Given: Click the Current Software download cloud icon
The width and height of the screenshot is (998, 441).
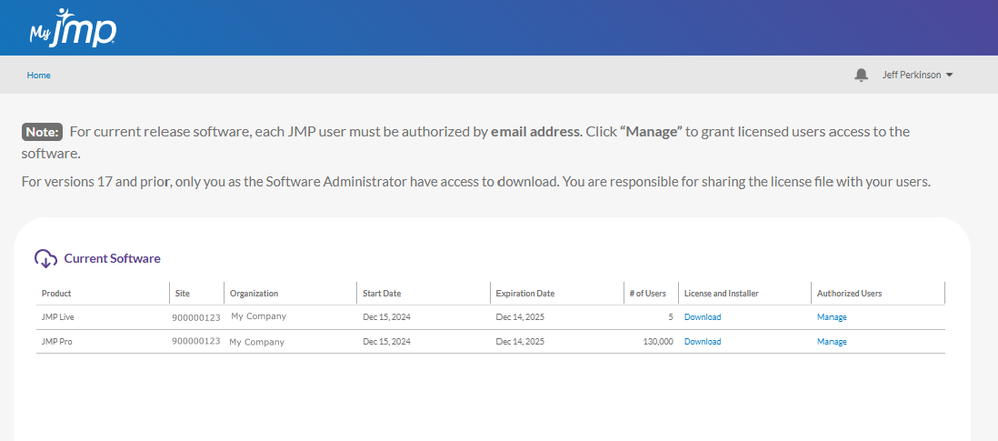Looking at the screenshot, I should (45, 259).
